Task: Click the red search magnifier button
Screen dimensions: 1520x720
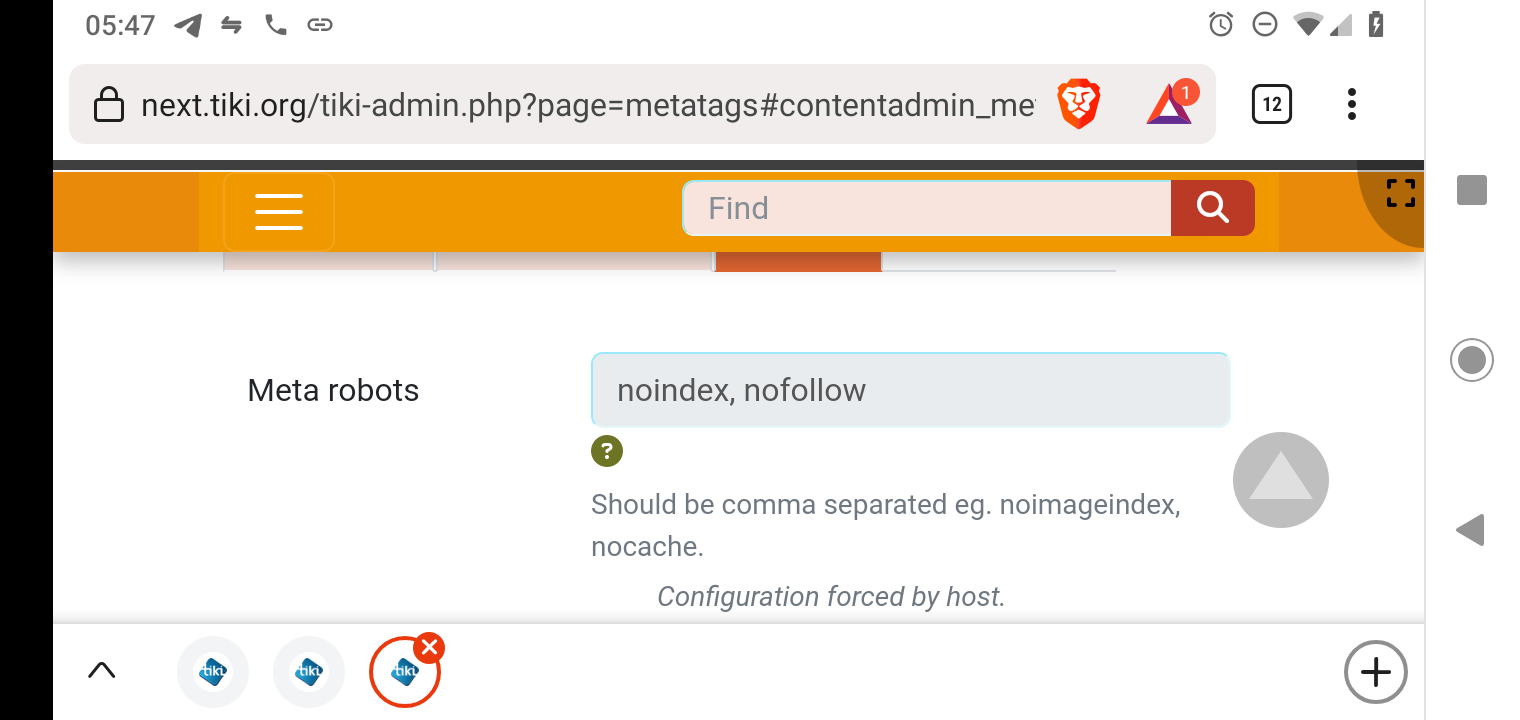Action: [x=1212, y=208]
